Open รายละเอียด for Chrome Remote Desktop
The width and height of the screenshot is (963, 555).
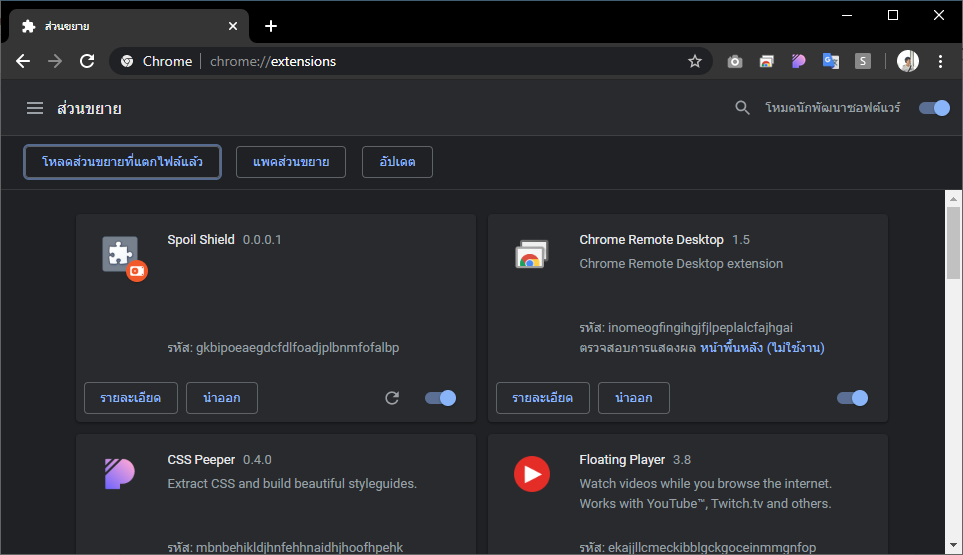coord(543,398)
